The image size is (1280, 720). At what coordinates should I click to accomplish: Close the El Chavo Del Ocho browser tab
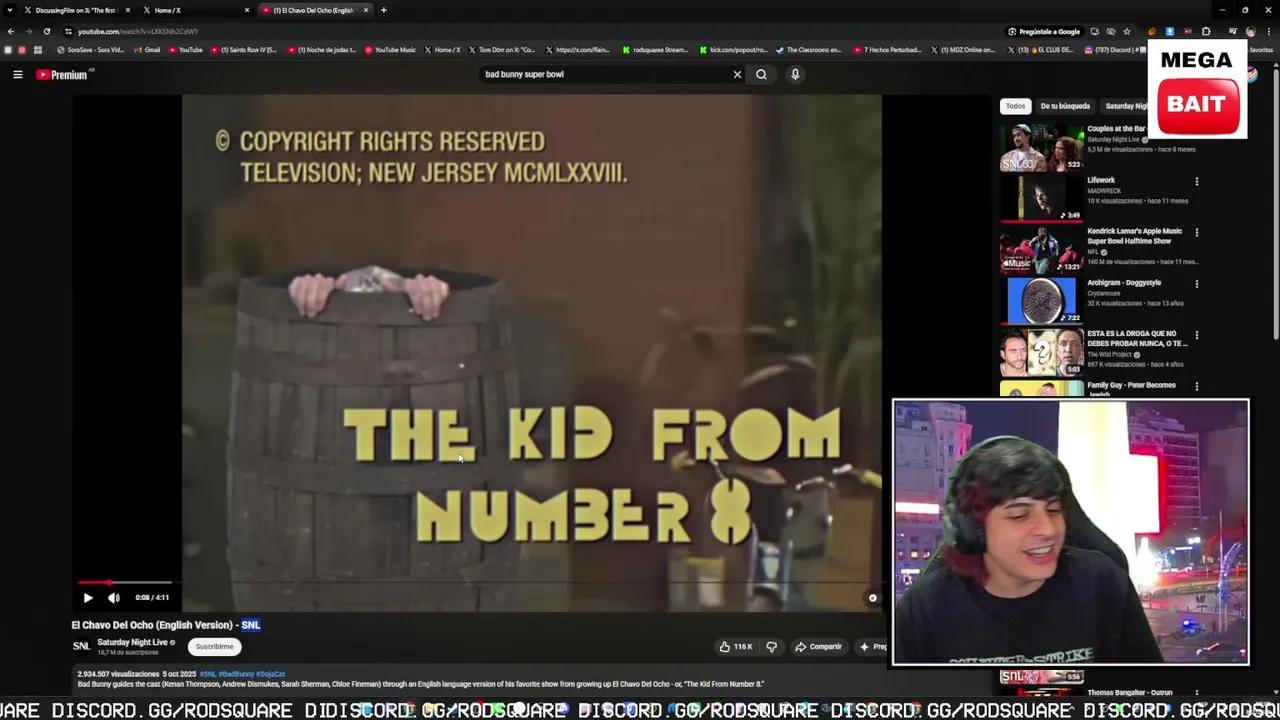[365, 10]
